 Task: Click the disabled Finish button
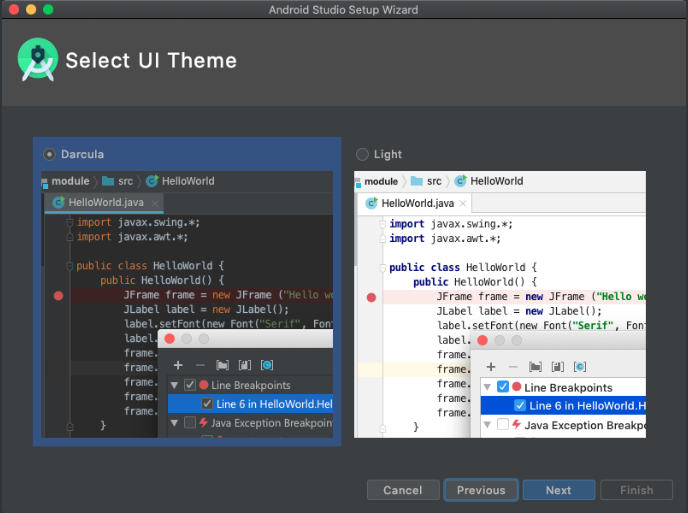tap(636, 490)
